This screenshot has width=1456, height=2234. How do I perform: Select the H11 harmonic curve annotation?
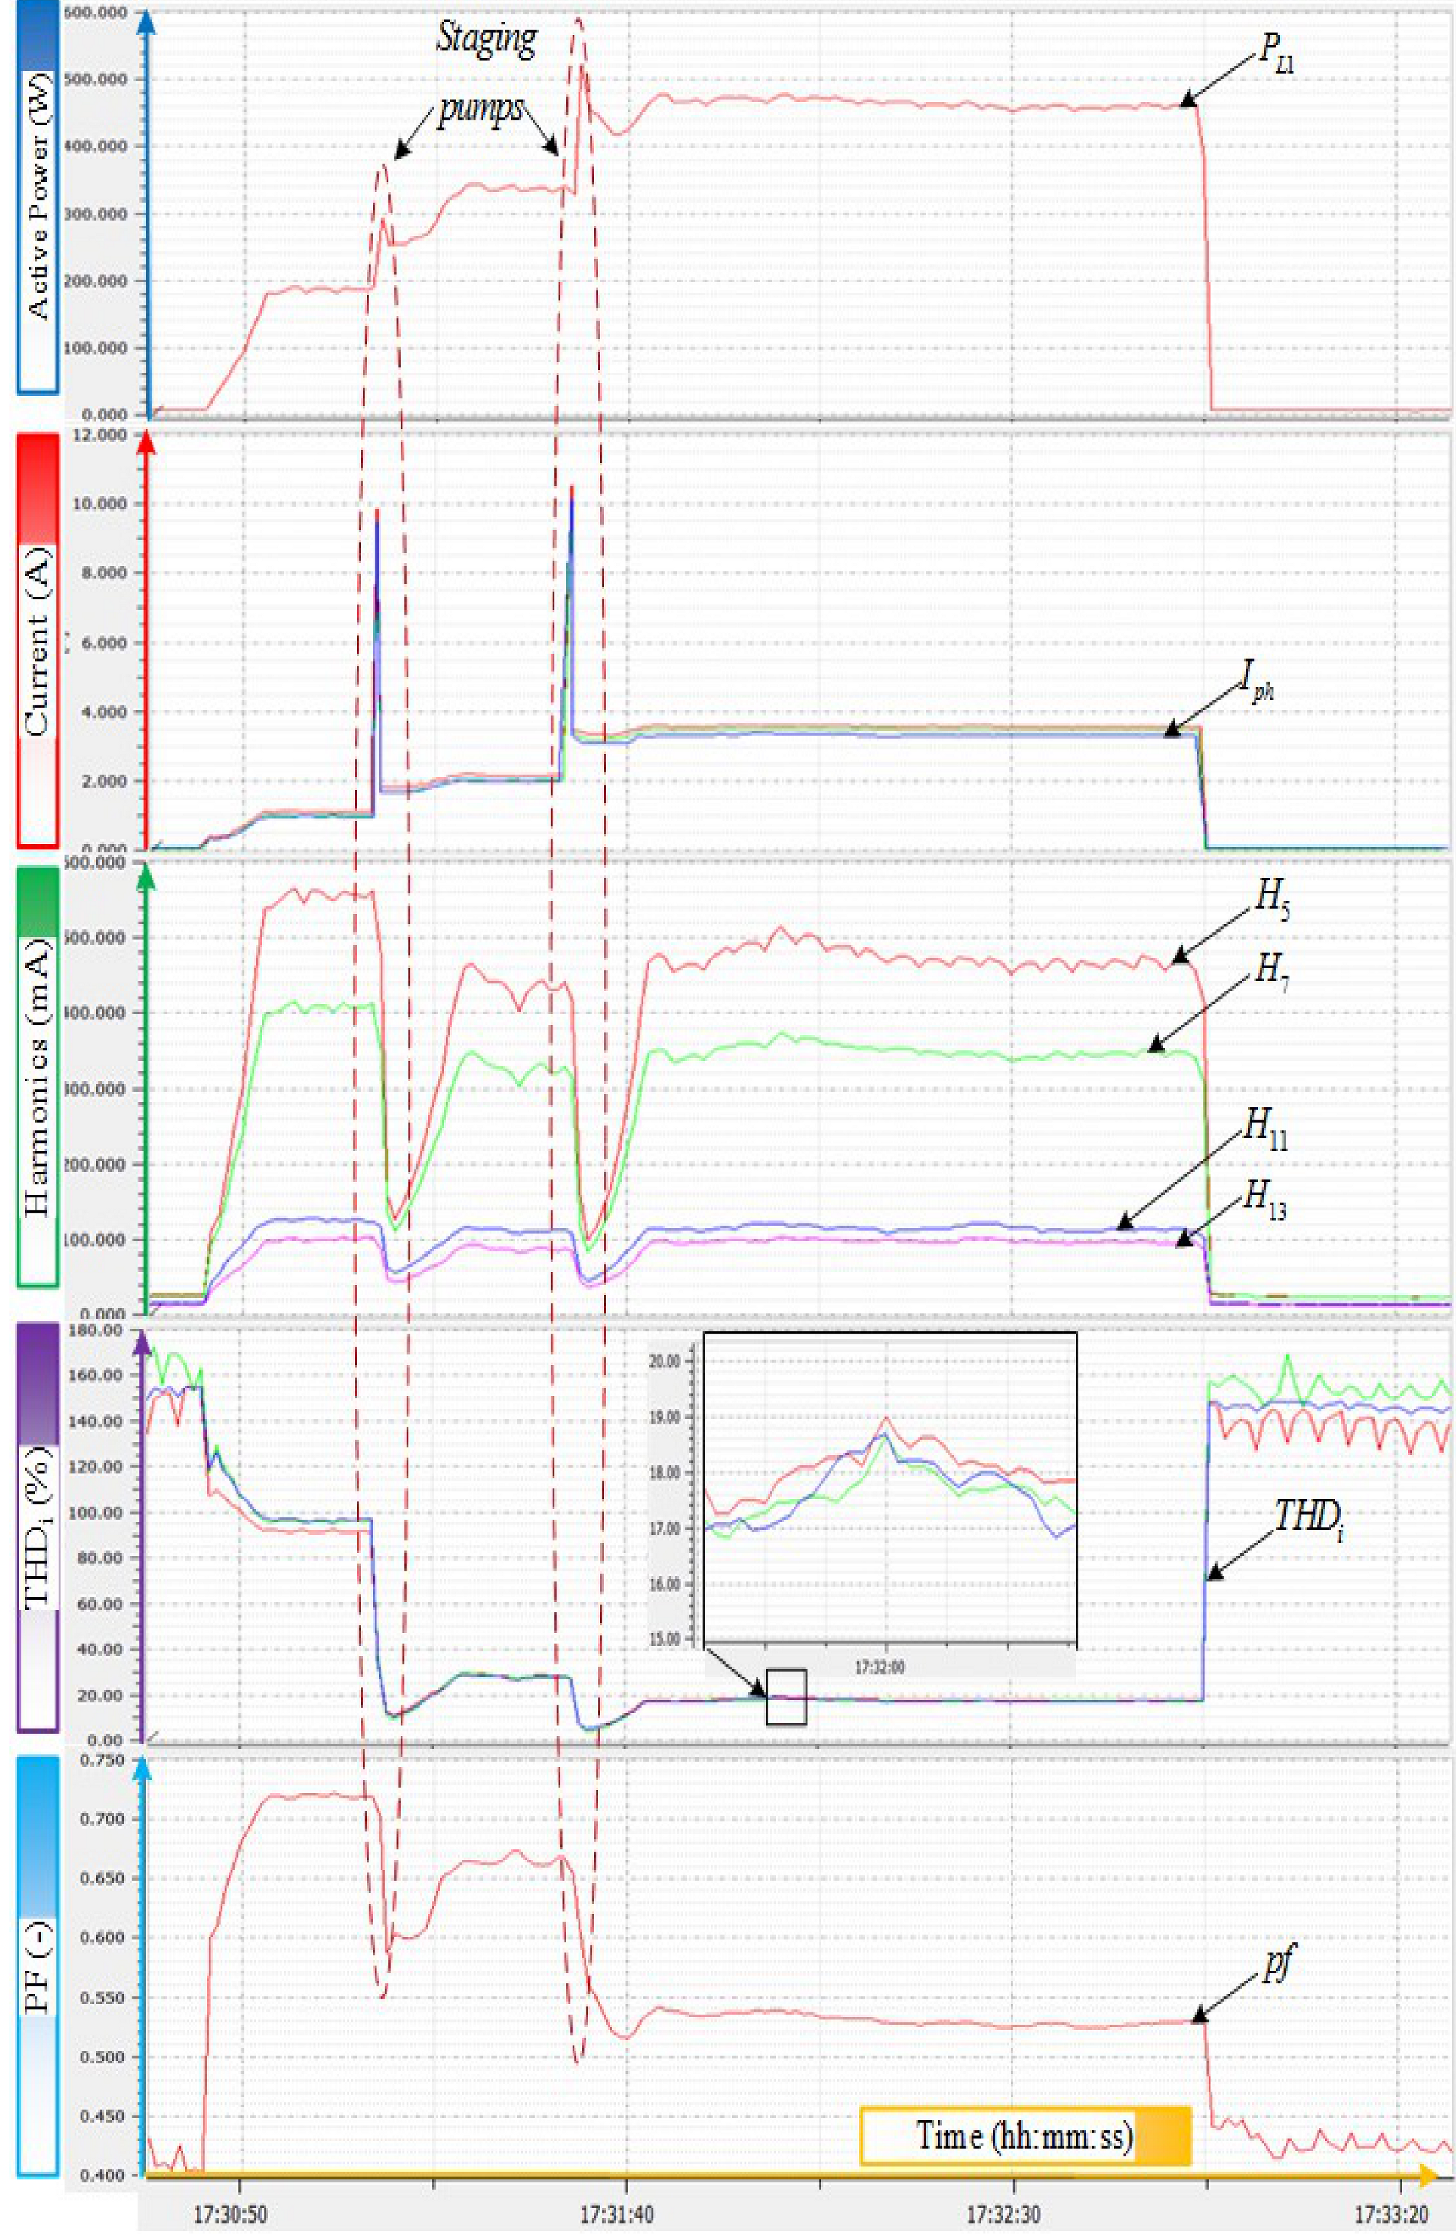coord(1266,1128)
